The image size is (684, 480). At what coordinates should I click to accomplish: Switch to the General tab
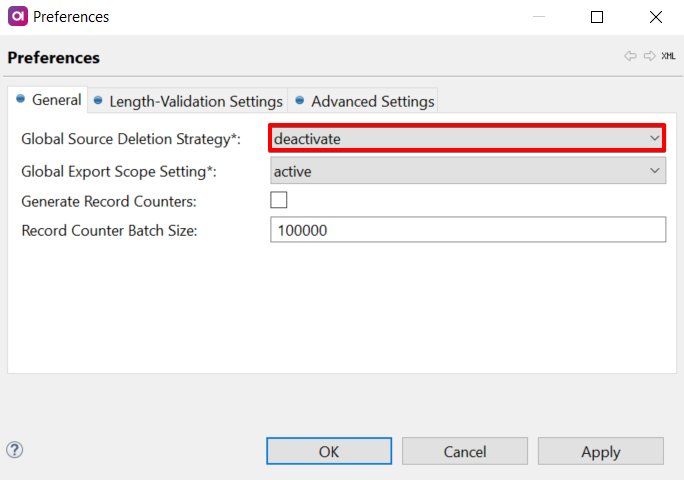(x=49, y=100)
